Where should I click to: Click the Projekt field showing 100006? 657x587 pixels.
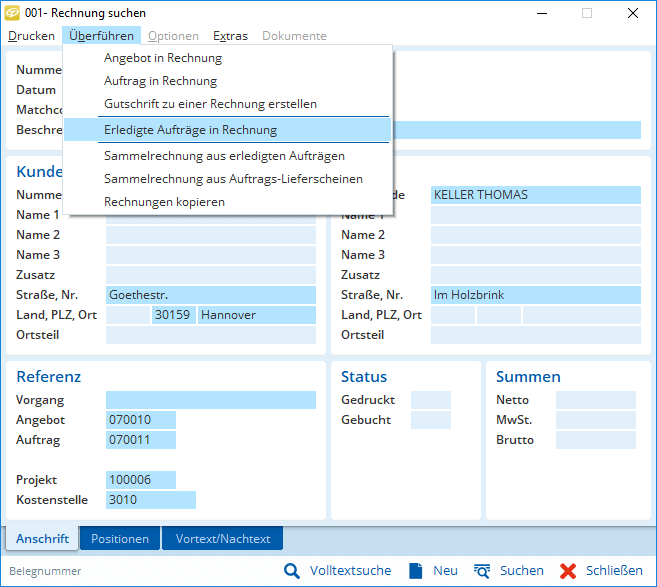point(140,480)
